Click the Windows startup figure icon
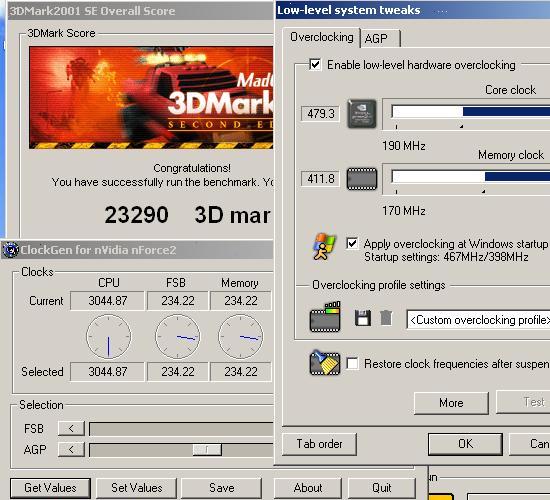Viewport: 550px width, 500px height. [x=324, y=247]
